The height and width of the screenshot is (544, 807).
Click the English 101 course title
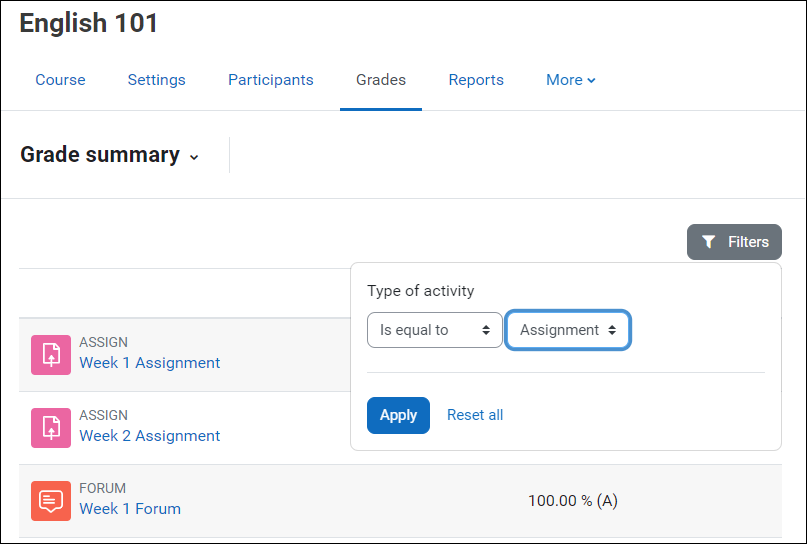(x=89, y=23)
